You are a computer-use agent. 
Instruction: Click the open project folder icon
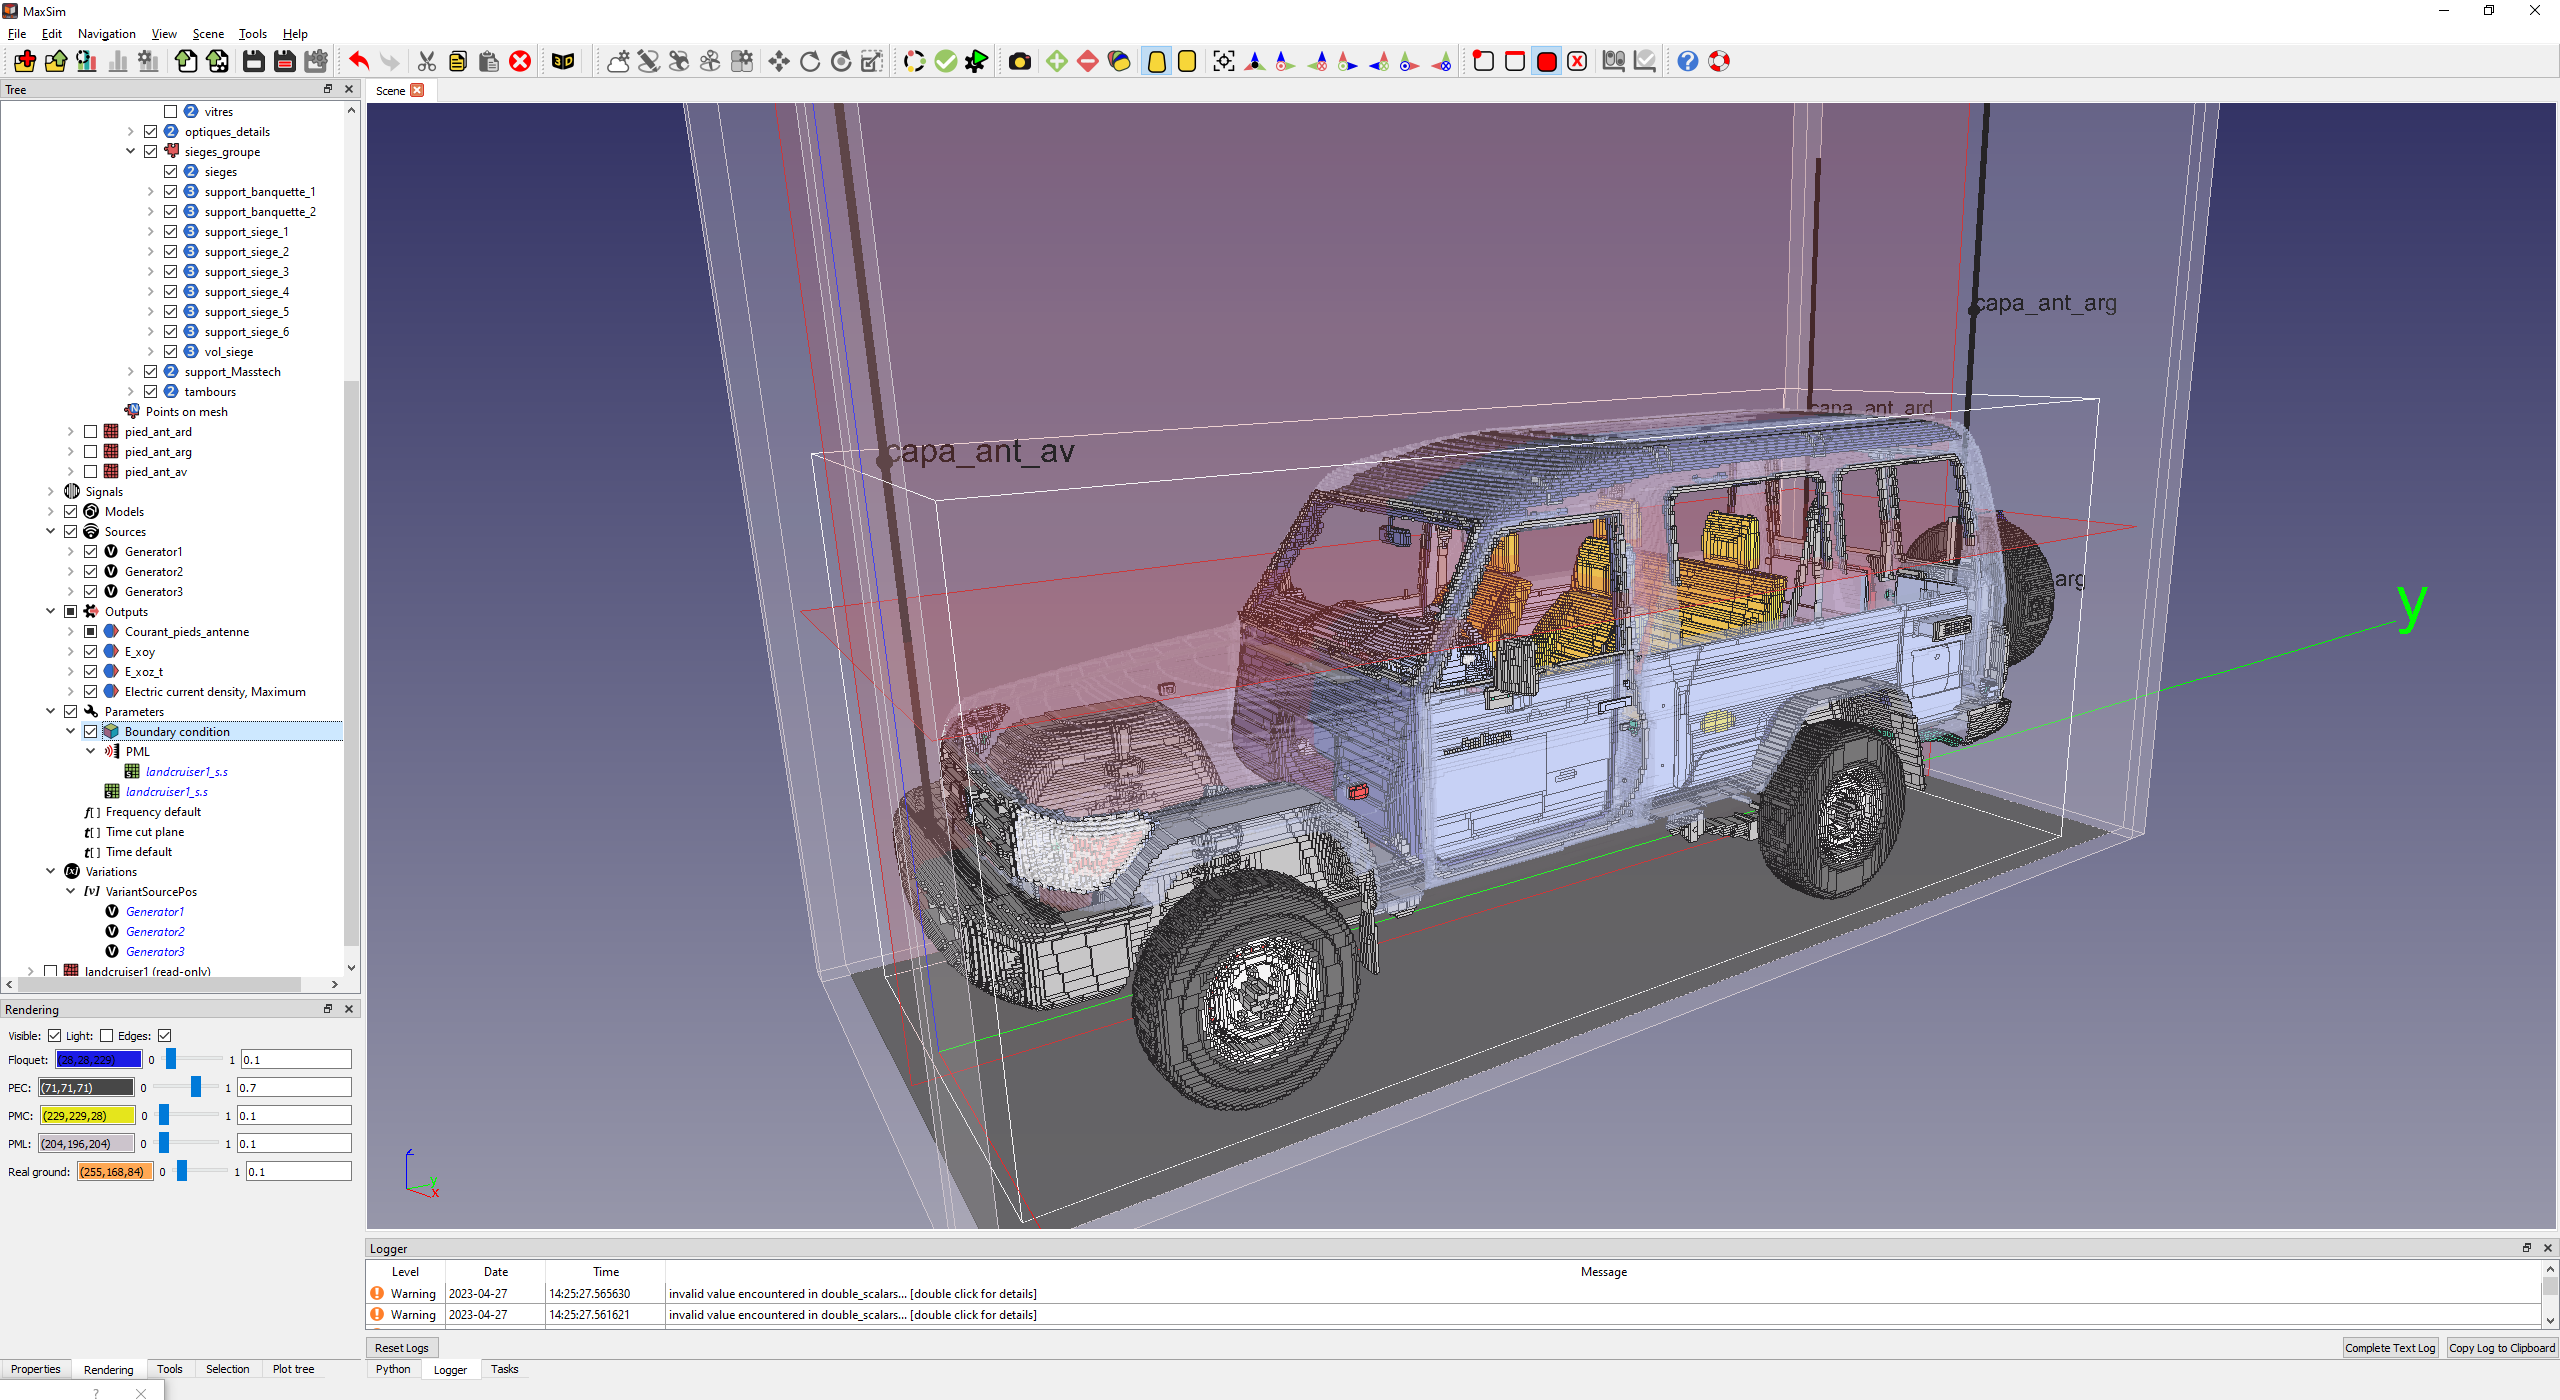56,62
